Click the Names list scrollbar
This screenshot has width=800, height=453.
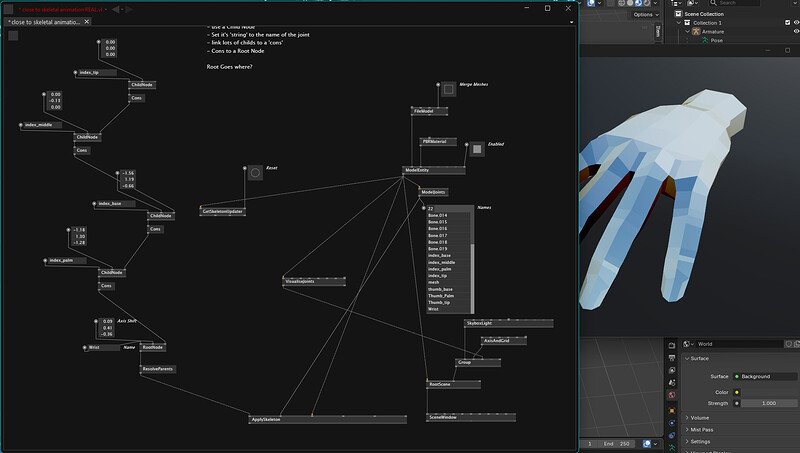tap(472, 278)
